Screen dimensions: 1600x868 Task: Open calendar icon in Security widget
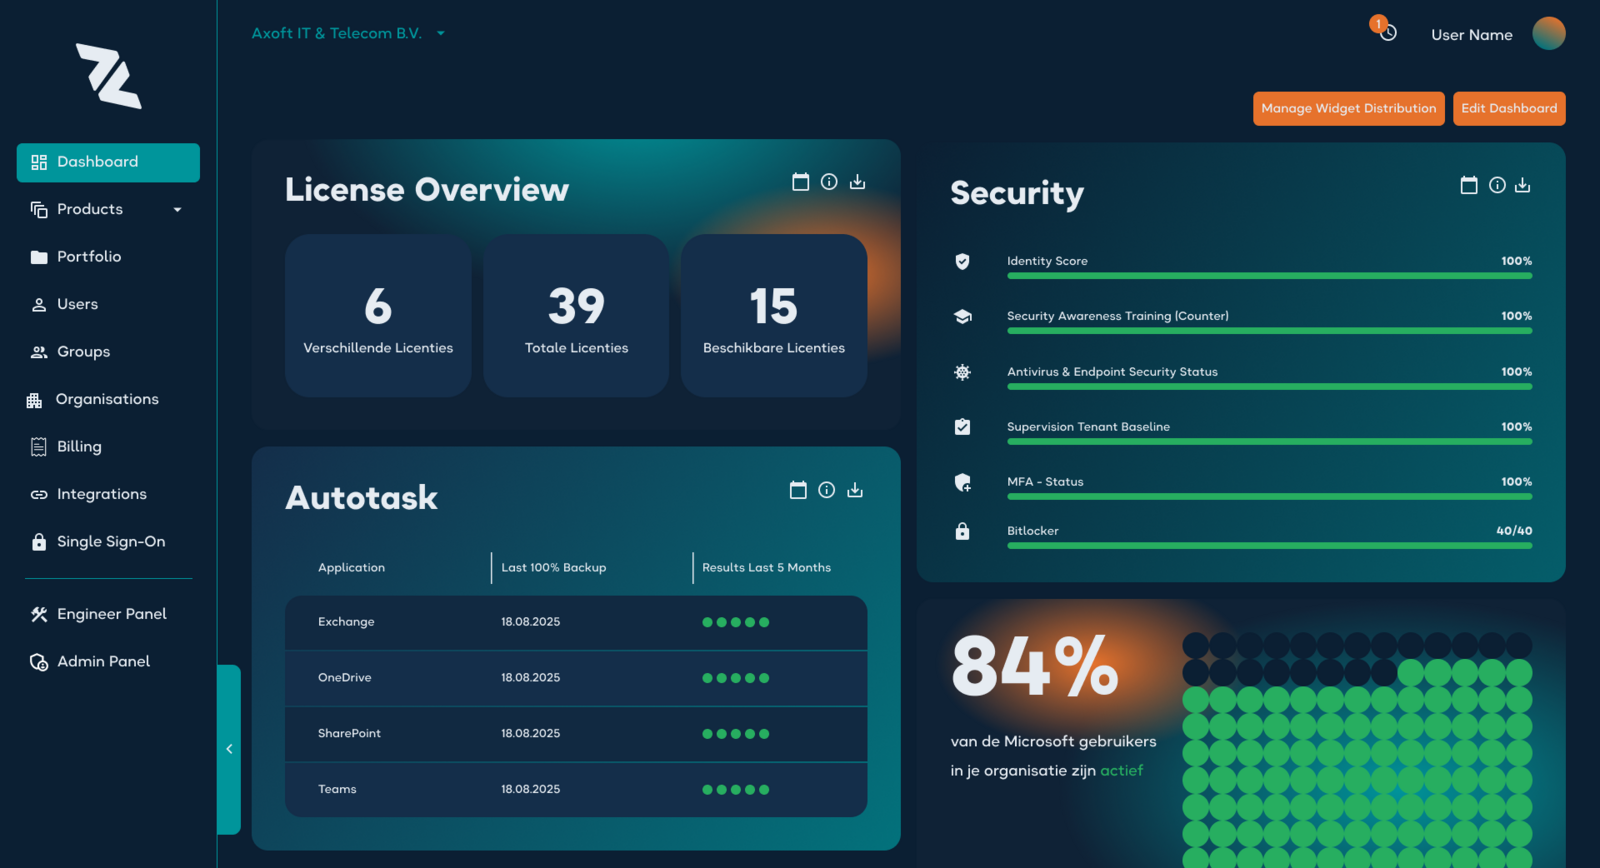(x=1469, y=185)
